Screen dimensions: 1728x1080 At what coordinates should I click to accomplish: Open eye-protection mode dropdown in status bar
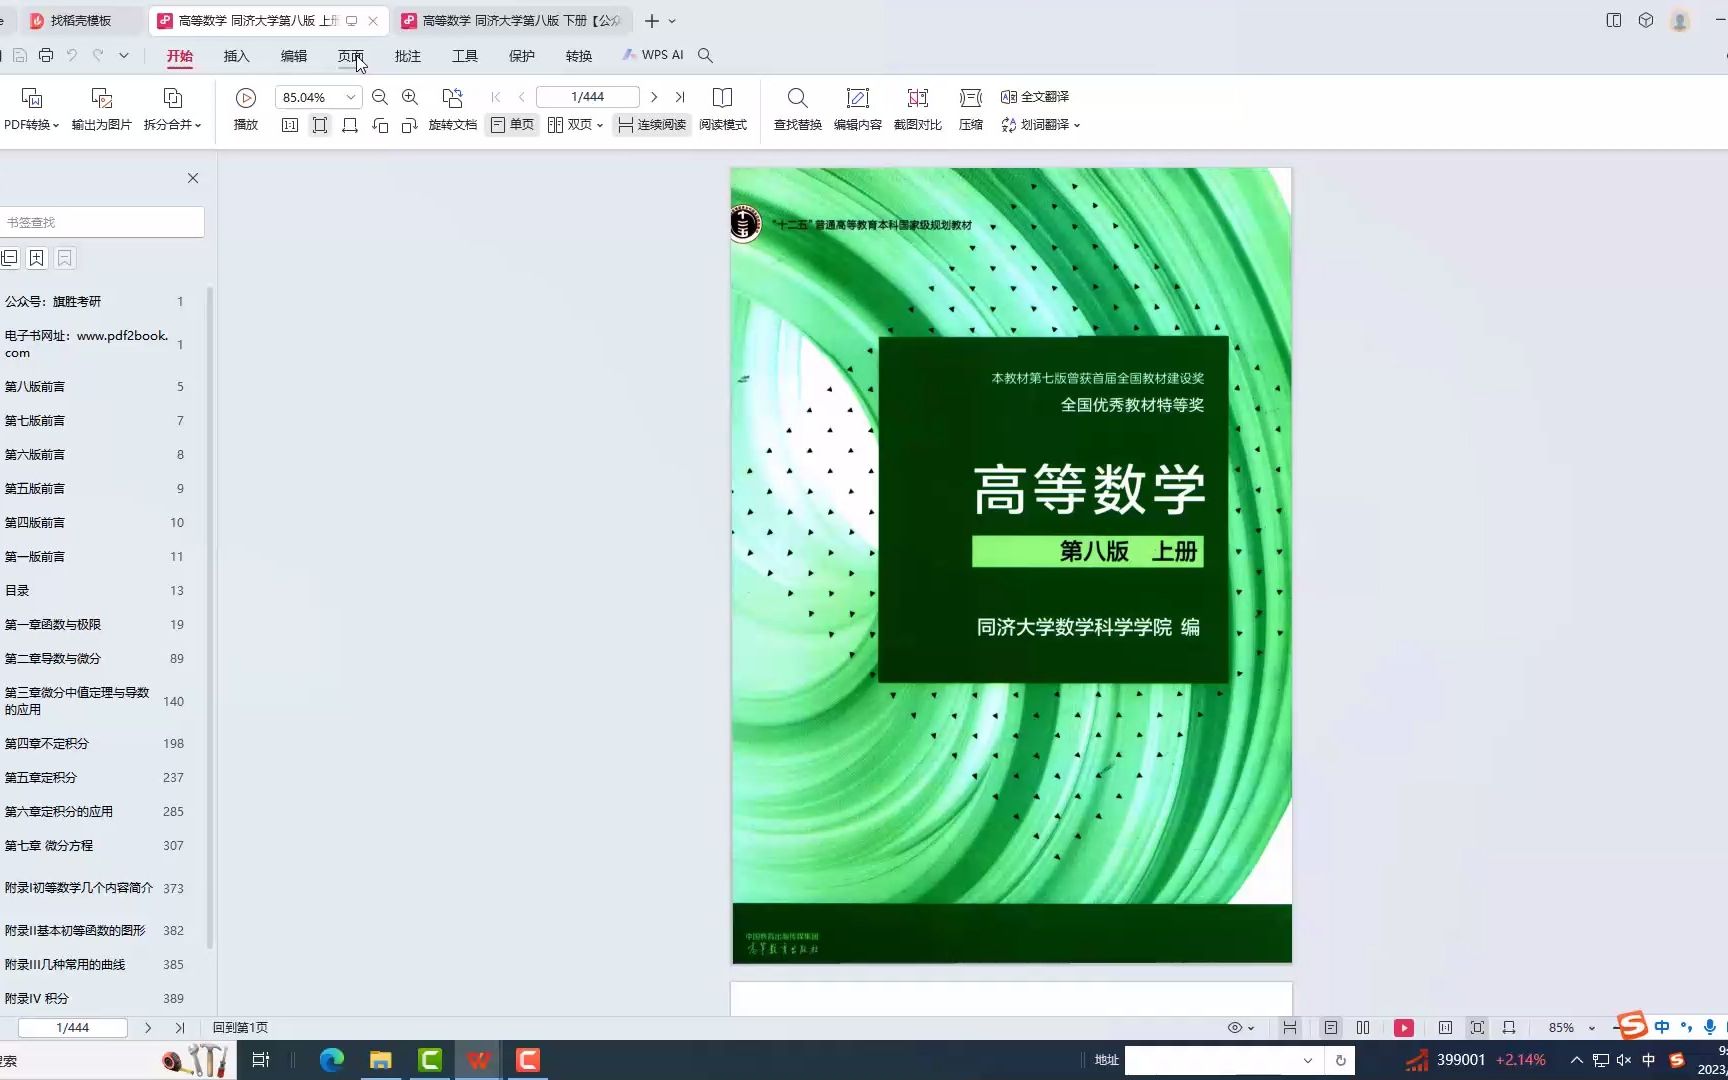pos(1241,1028)
